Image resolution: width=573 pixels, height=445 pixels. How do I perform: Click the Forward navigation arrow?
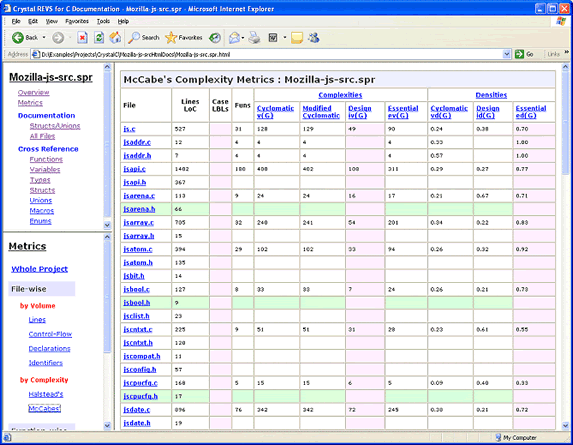pos(58,37)
